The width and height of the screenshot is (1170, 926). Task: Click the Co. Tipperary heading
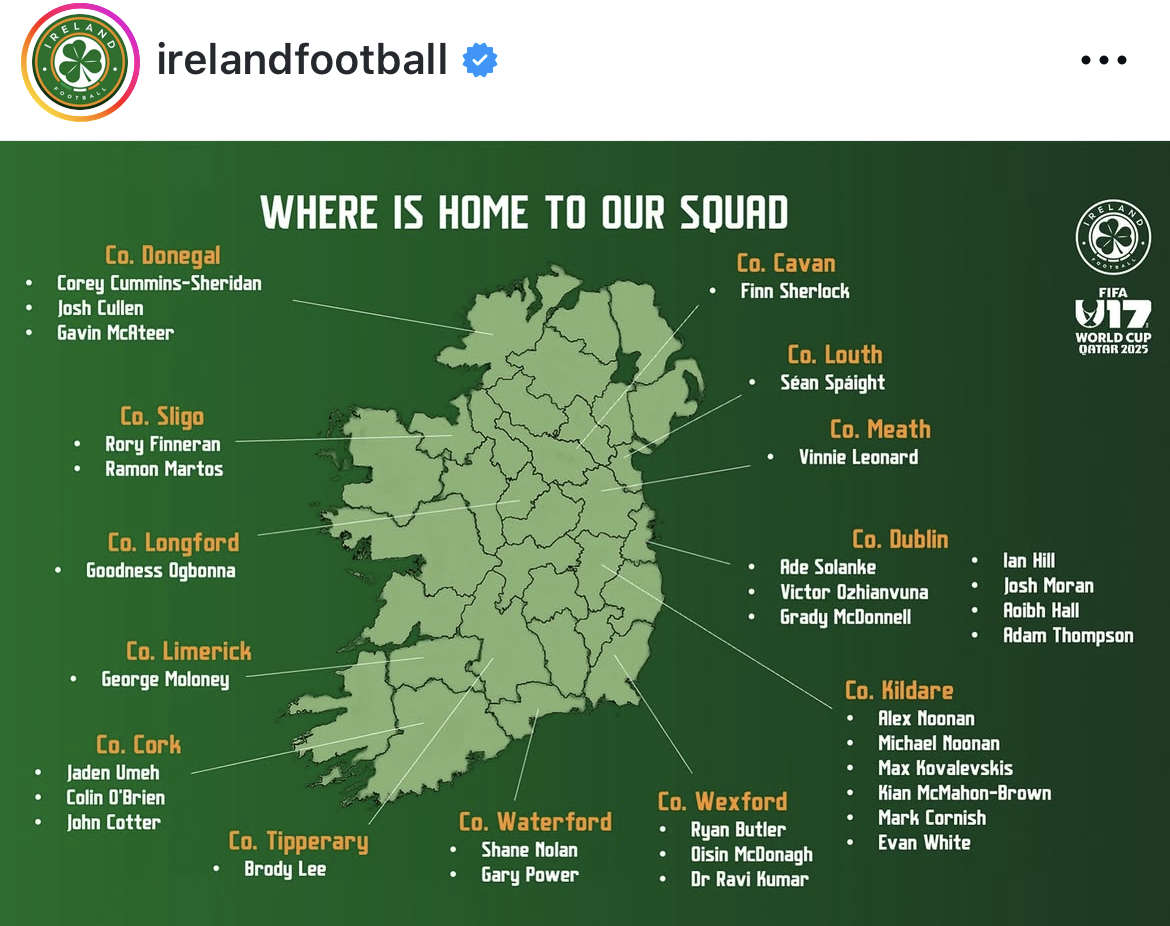click(x=298, y=841)
